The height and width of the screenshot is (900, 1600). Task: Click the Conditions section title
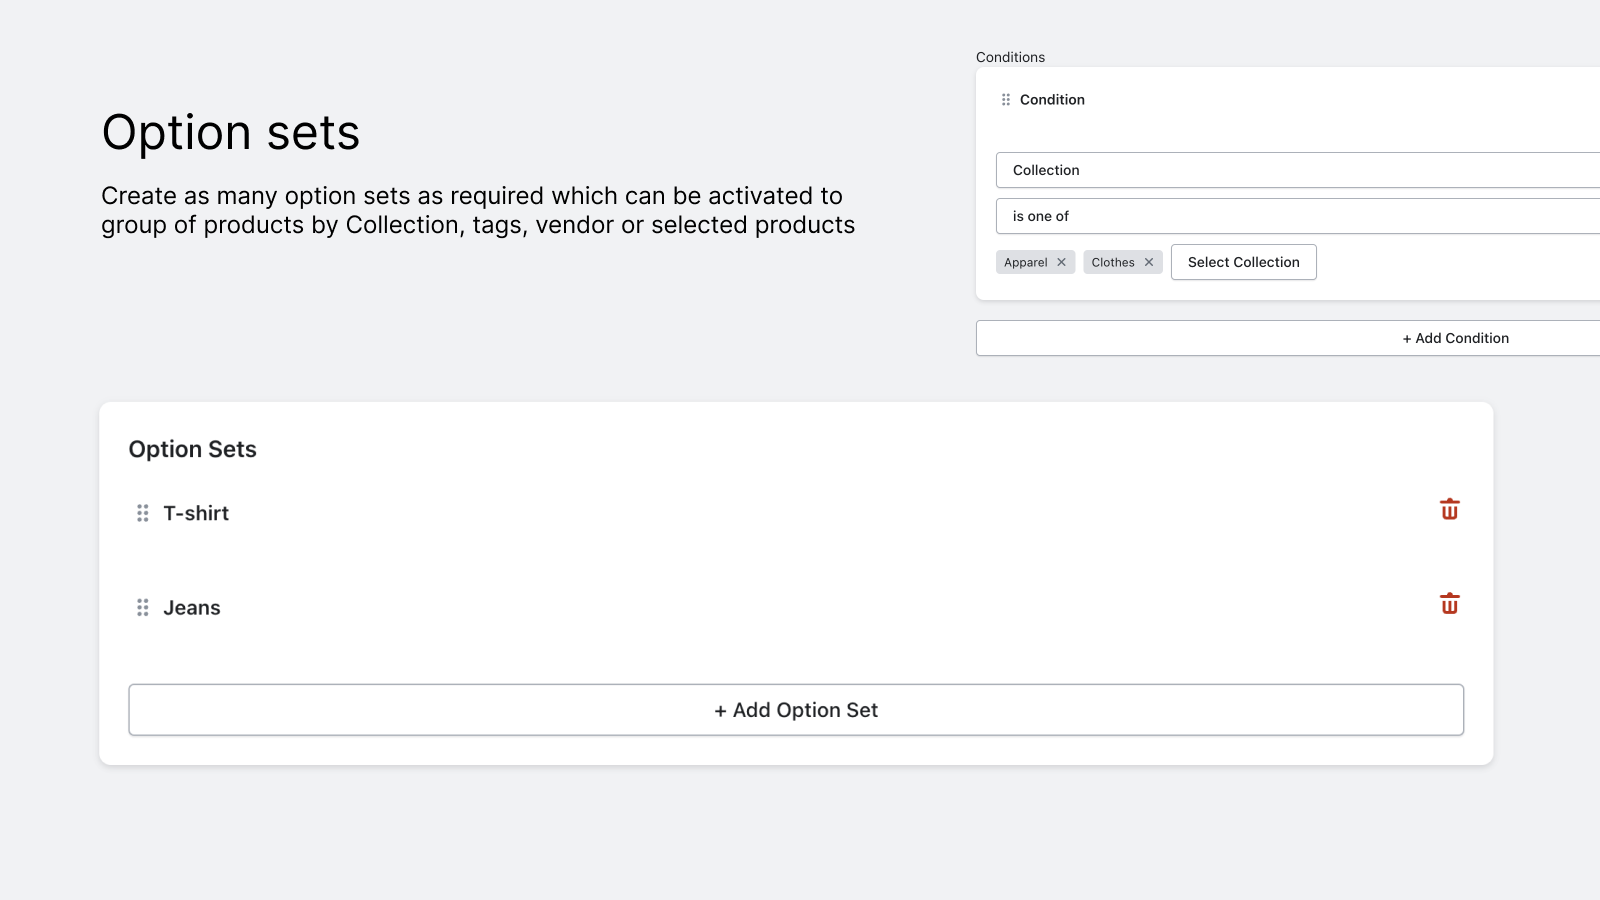click(x=1011, y=57)
